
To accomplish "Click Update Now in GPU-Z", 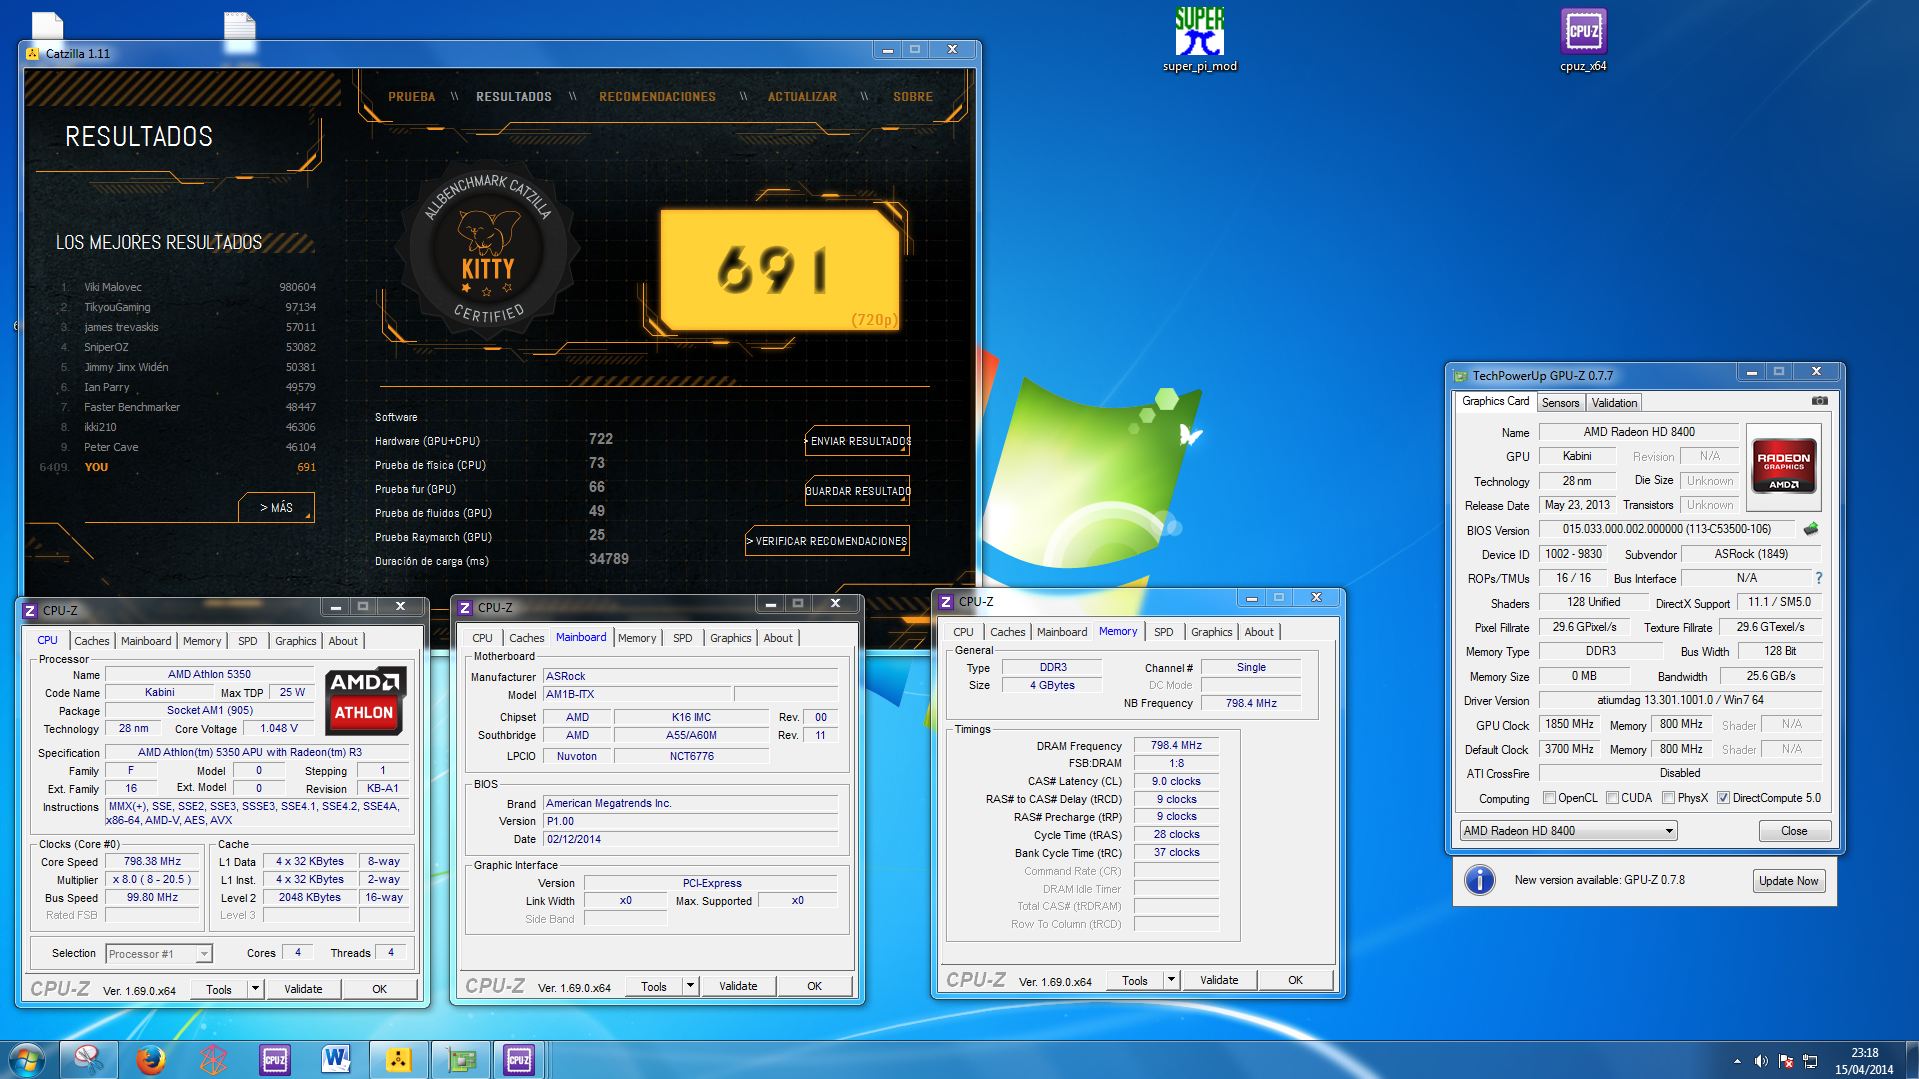I will (1788, 881).
